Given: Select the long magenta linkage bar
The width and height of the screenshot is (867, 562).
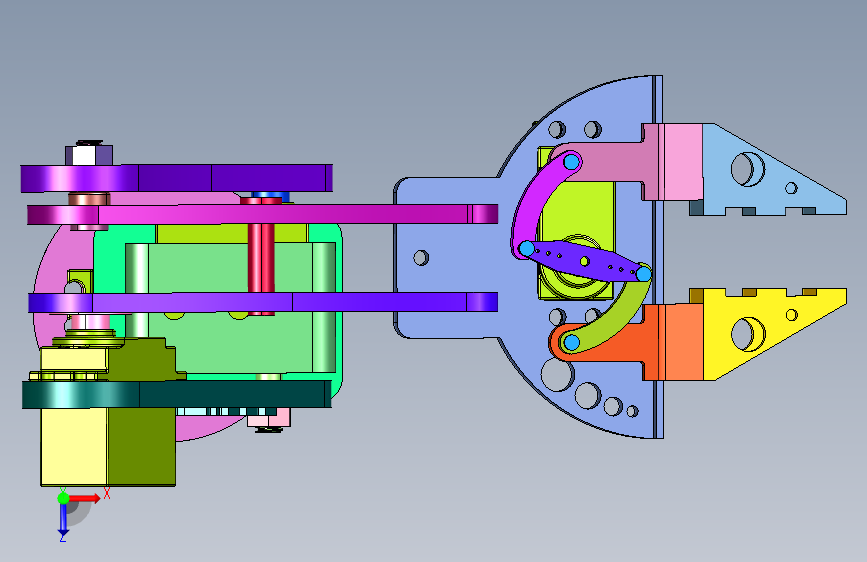Looking at the screenshot, I should point(263,214).
